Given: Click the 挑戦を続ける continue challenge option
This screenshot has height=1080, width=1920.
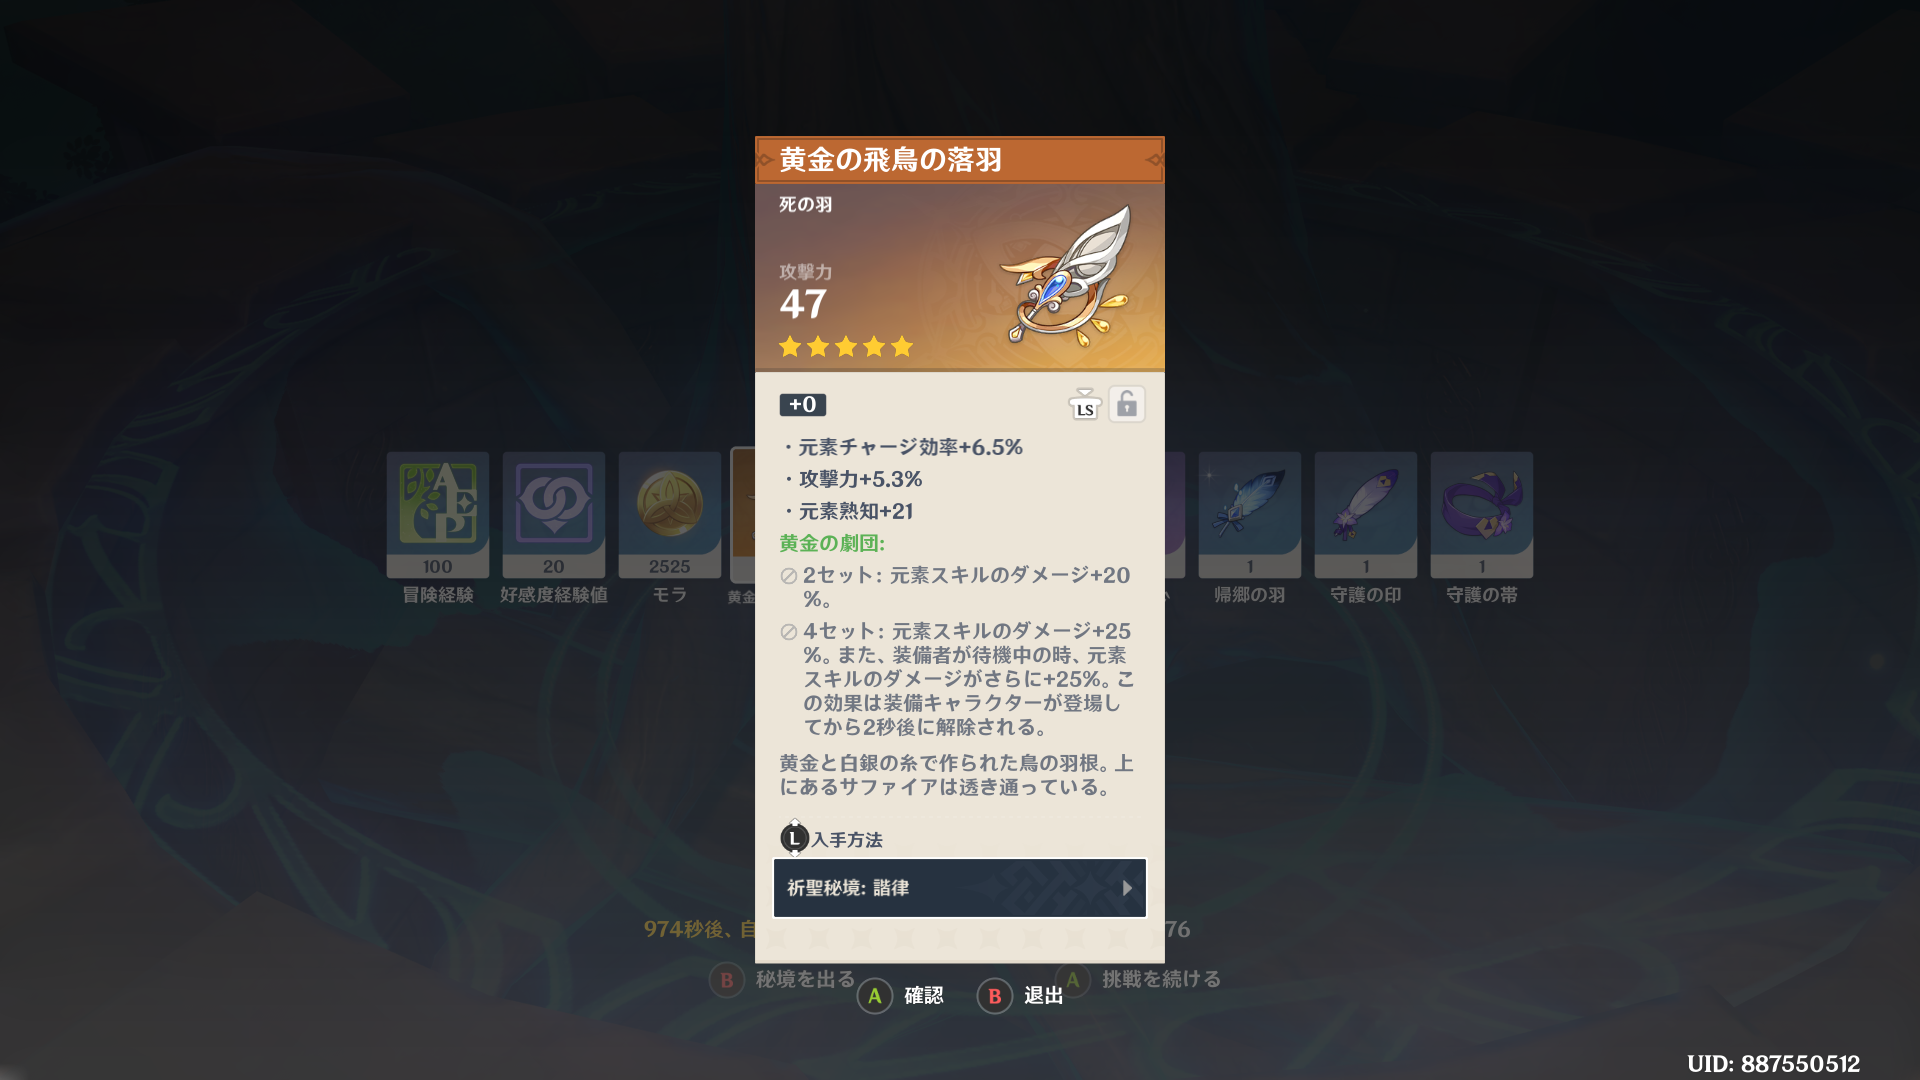Looking at the screenshot, I should tap(1138, 980).
